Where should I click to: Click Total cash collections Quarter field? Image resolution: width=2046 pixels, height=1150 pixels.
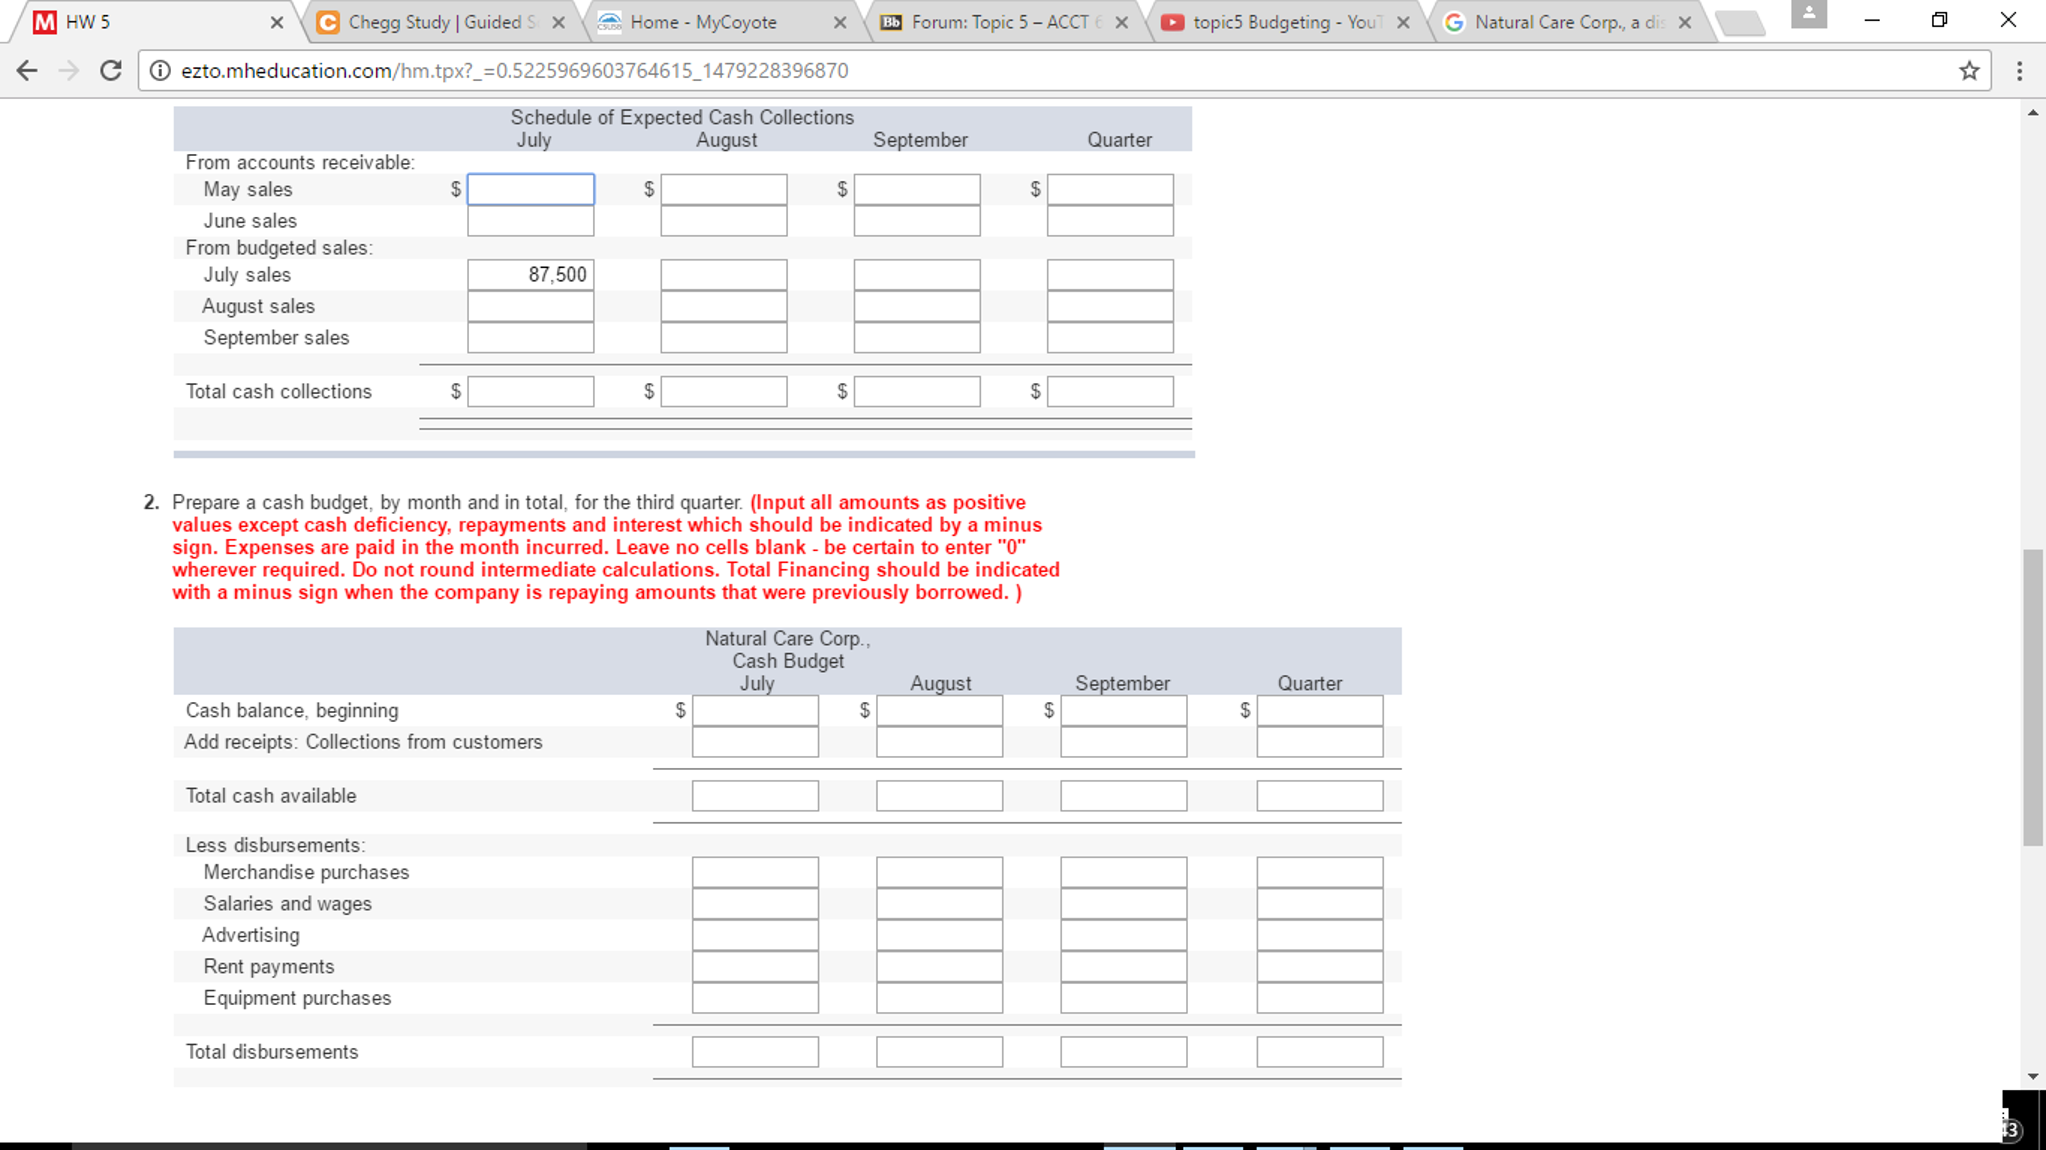(1110, 392)
